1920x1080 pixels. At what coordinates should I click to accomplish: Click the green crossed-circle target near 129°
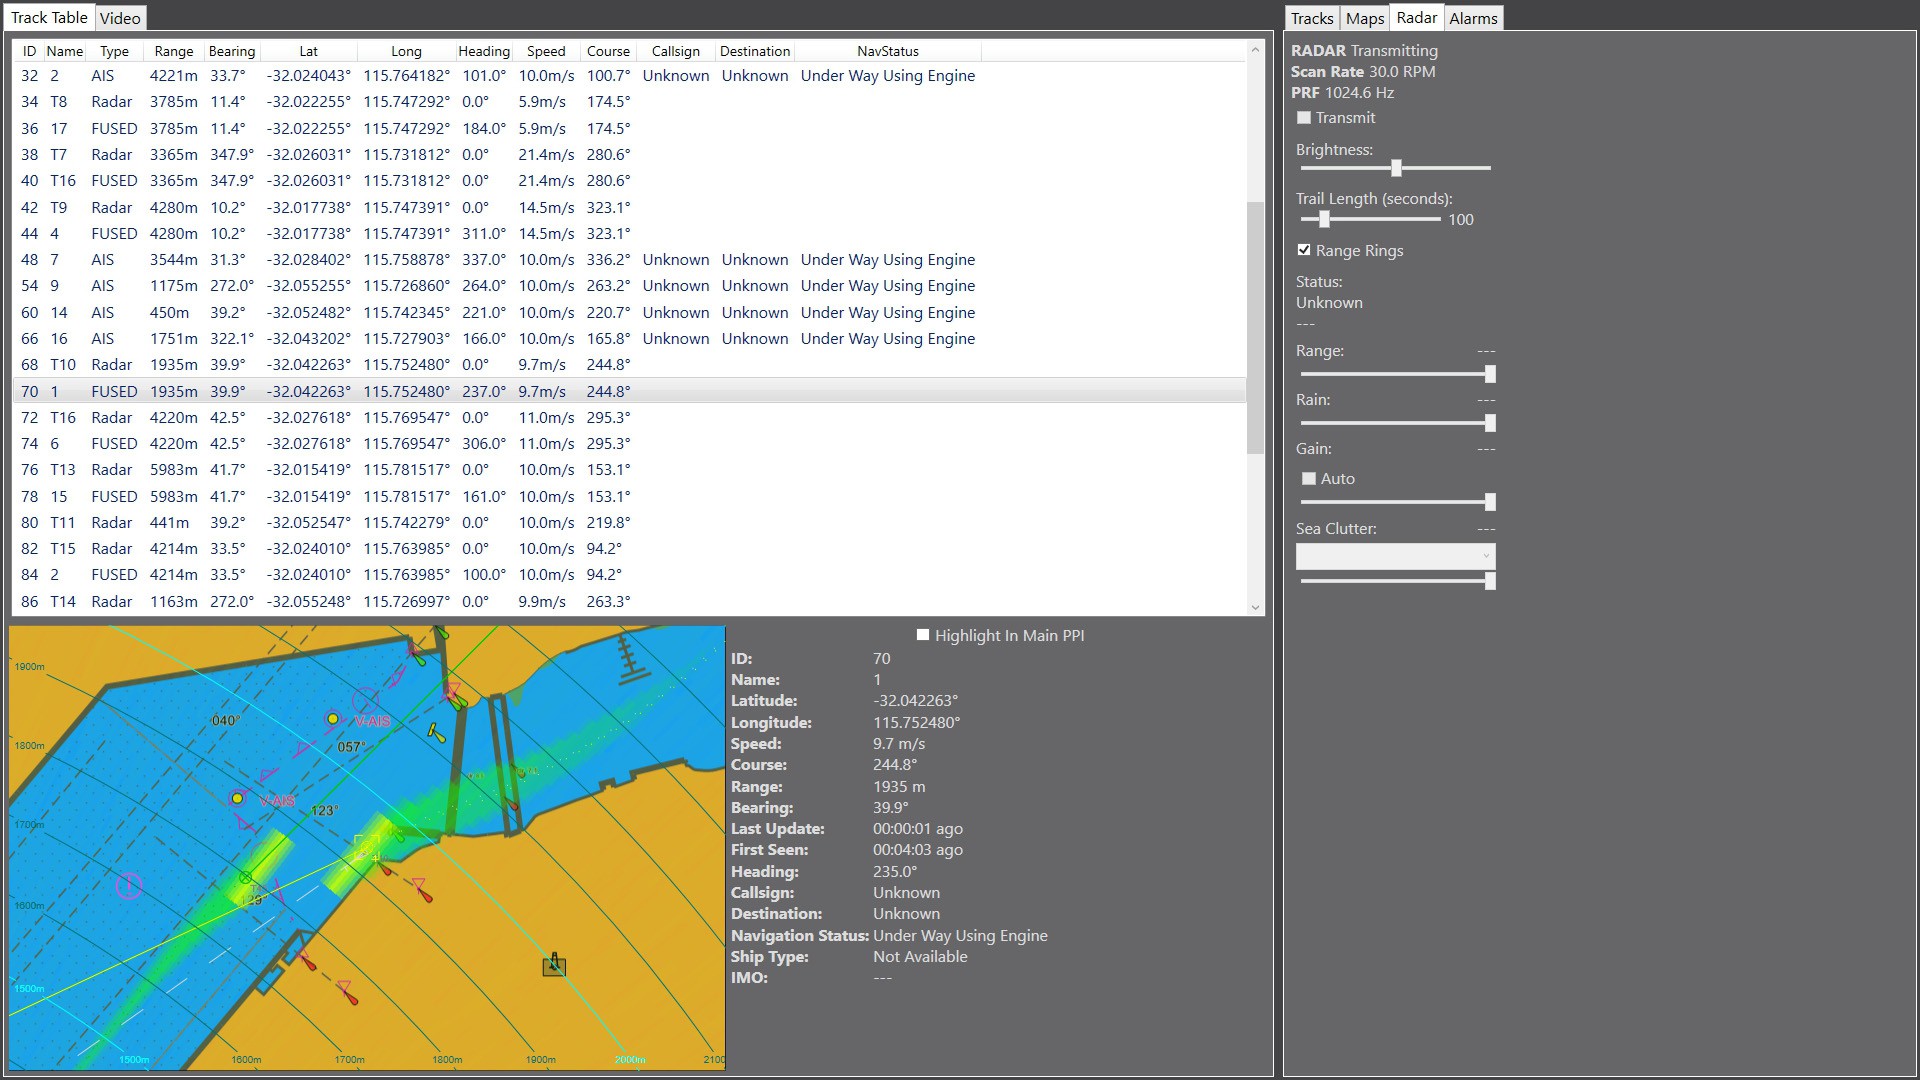point(245,878)
